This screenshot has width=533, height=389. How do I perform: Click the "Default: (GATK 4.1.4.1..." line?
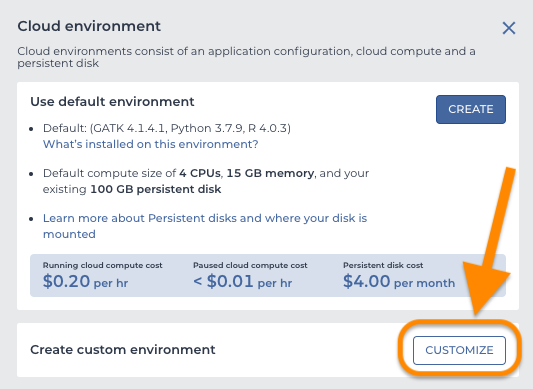point(167,128)
